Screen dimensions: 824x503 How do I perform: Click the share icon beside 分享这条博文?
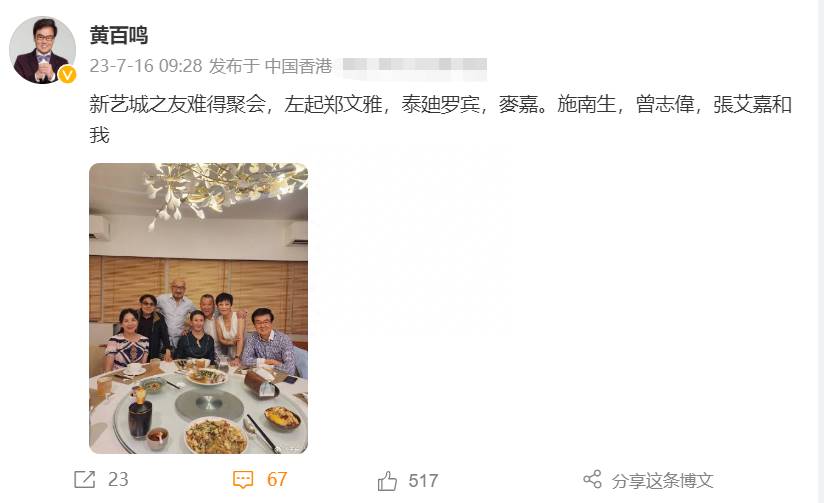pyautogui.click(x=592, y=479)
